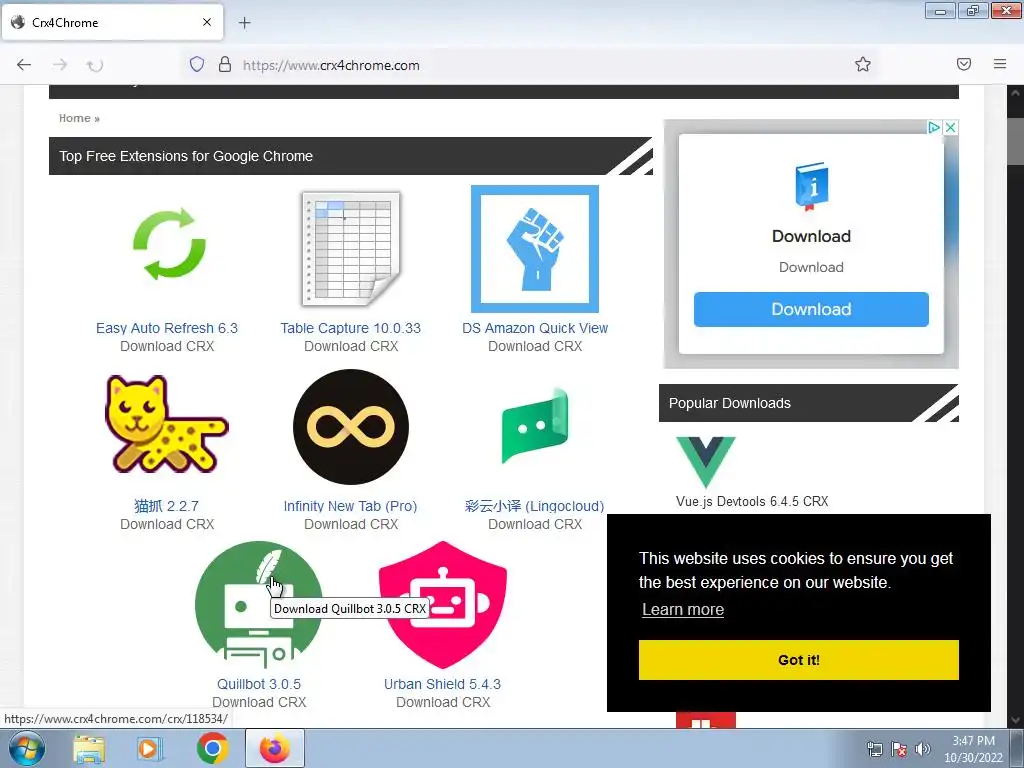Open Vue.js Devtools 6.4.5 CRX link
The image size is (1024, 768).
(x=752, y=502)
